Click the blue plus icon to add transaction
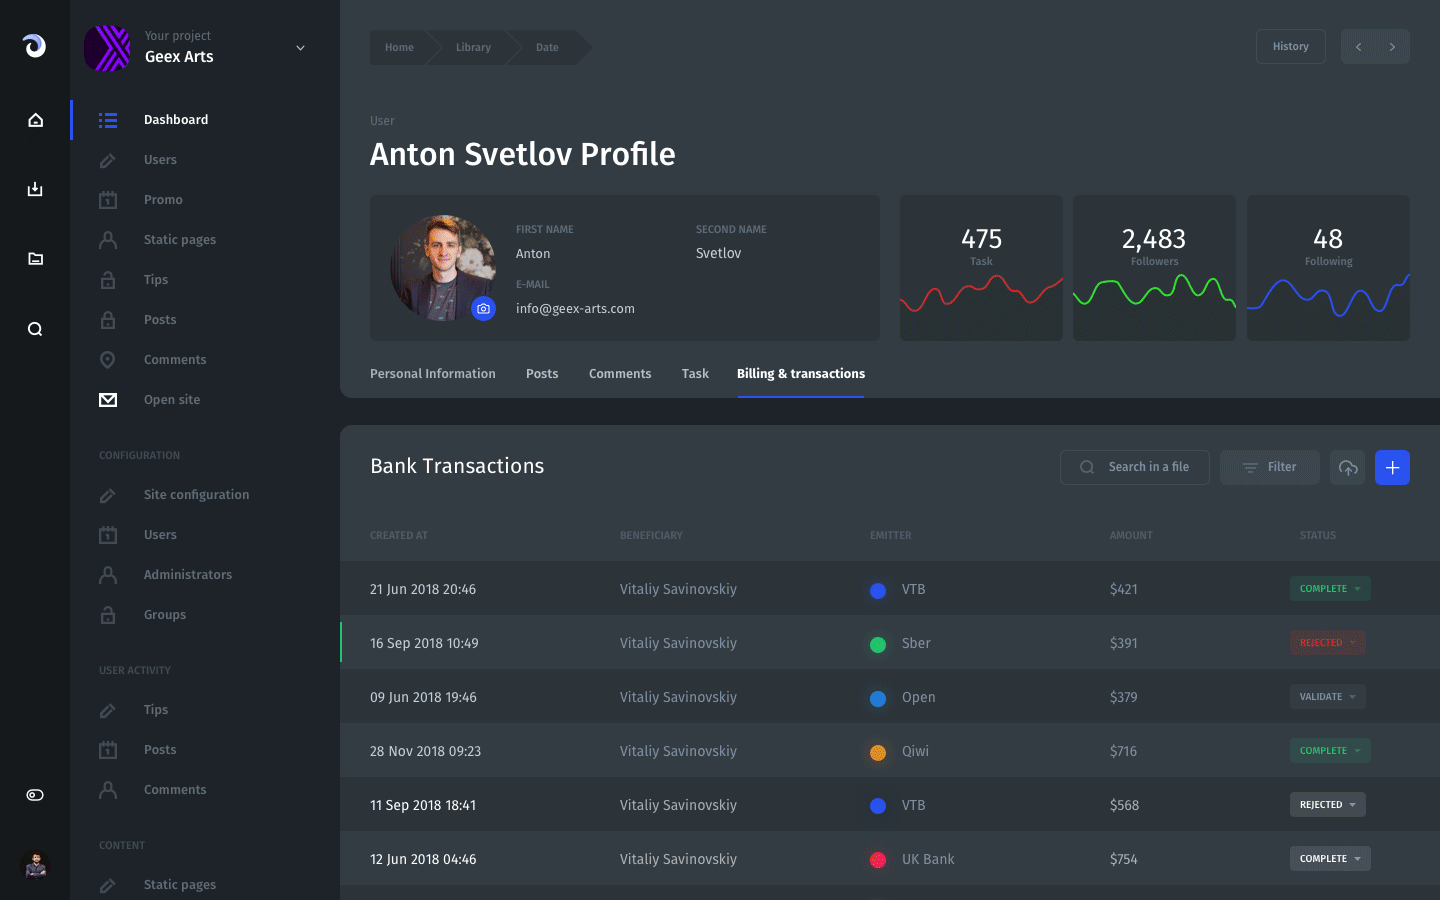Screen dimensions: 1440x900 pos(1392,467)
